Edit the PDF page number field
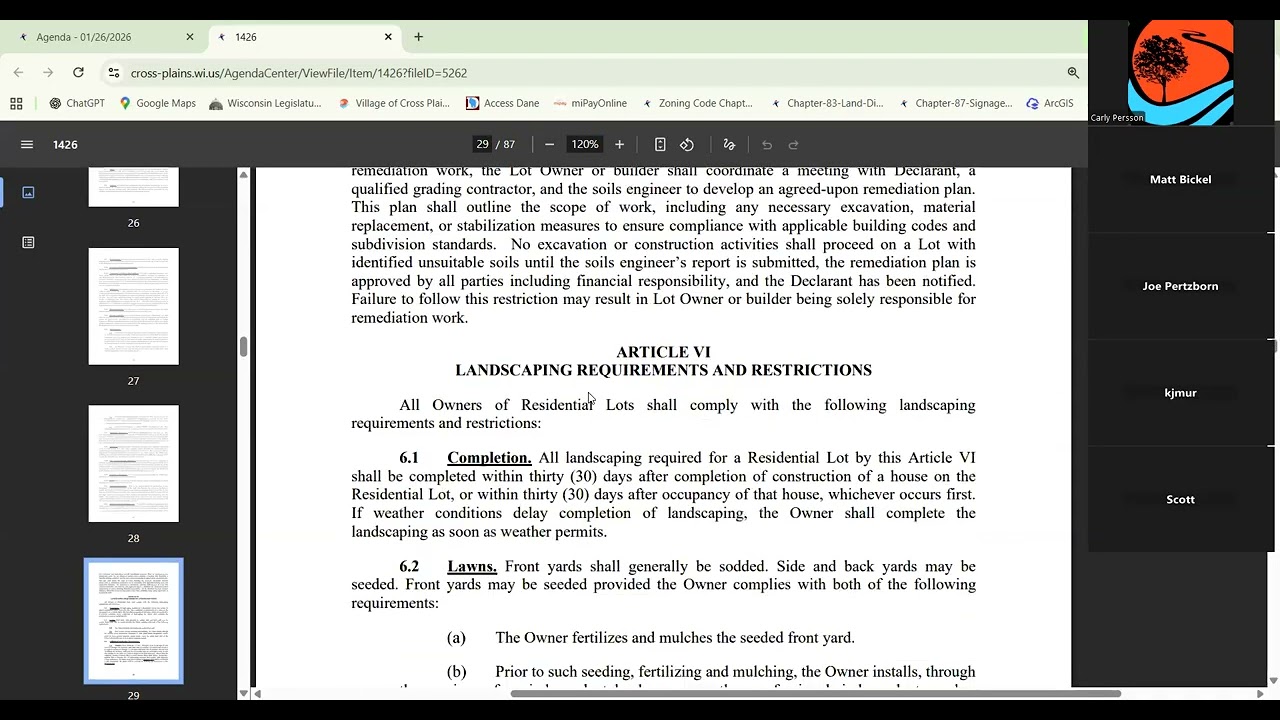Screen dimensions: 1280x720 pyautogui.click(x=483, y=145)
